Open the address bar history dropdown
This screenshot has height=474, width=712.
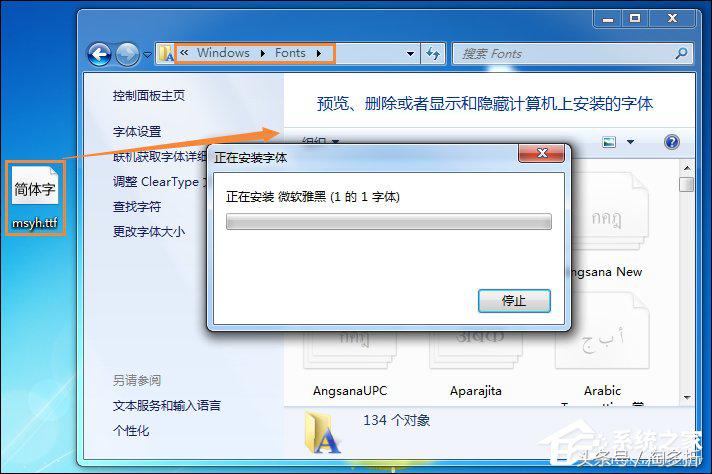tap(410, 54)
